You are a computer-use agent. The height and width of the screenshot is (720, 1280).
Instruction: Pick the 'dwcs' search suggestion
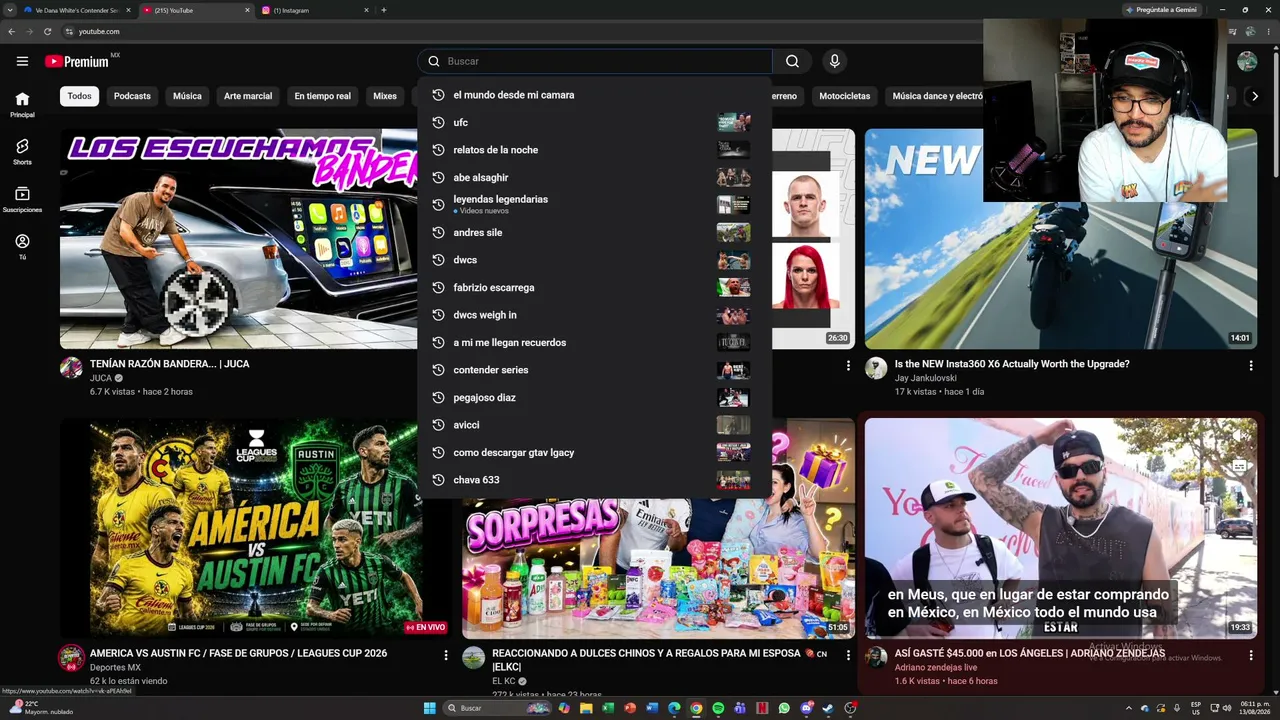point(595,260)
